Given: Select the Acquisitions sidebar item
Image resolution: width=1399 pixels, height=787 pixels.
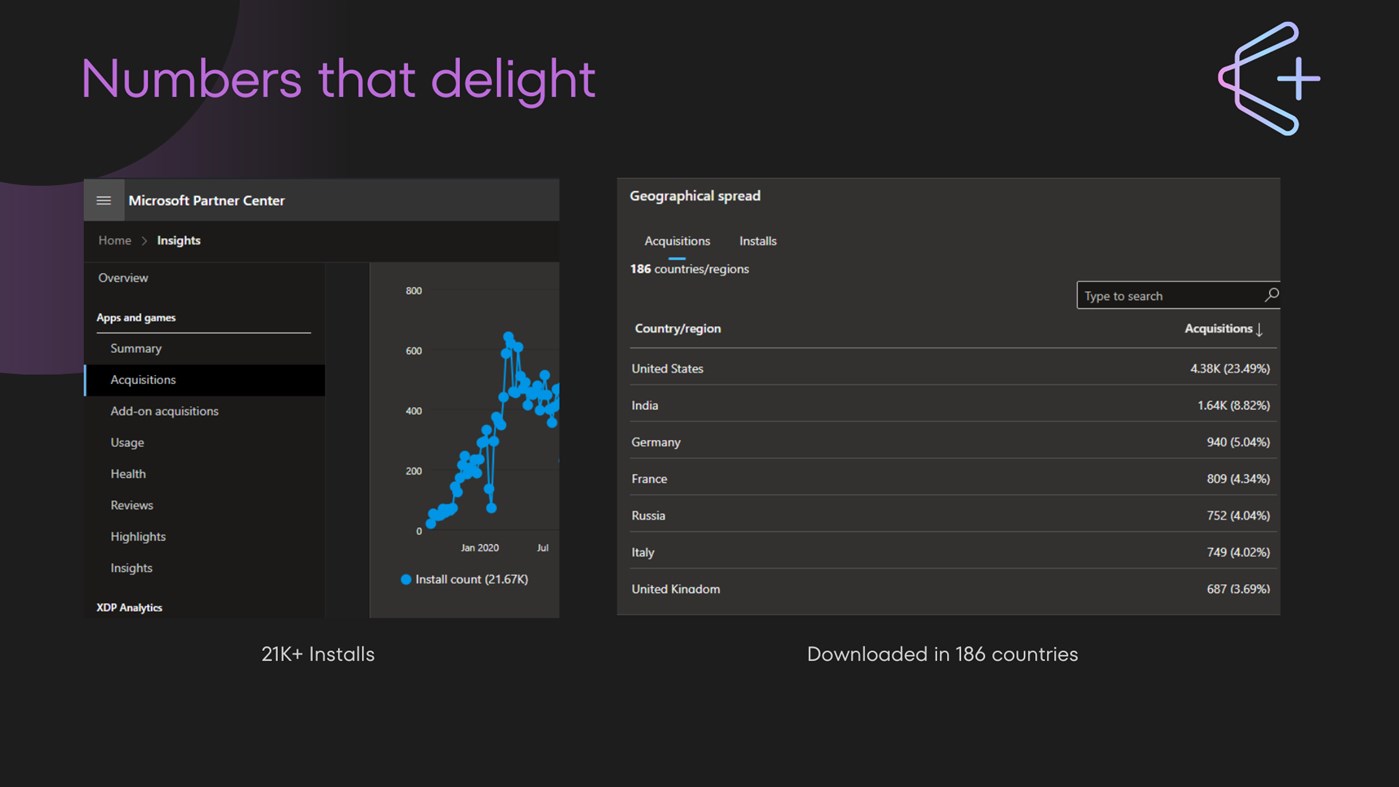Looking at the screenshot, I should (143, 380).
